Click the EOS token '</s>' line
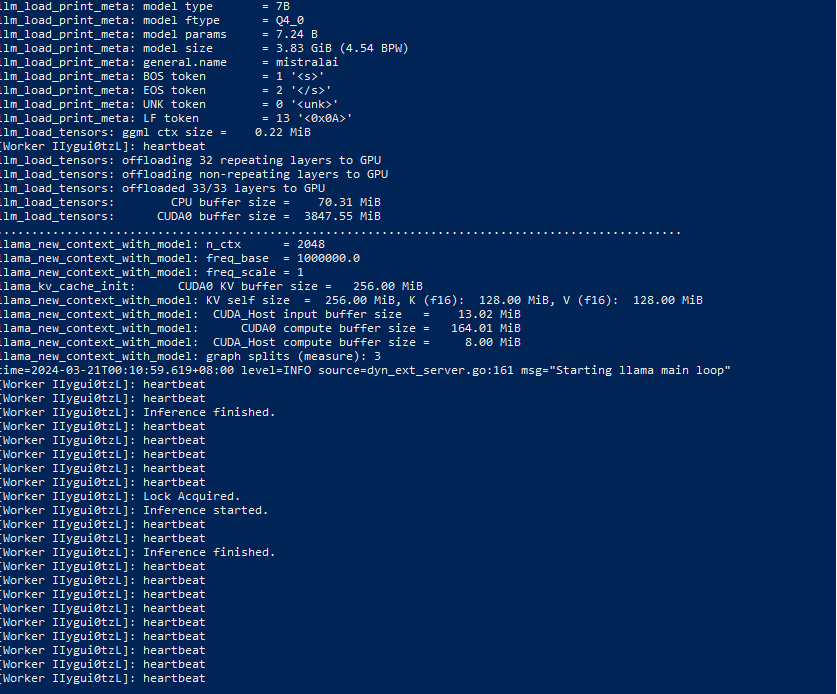Image resolution: width=837 pixels, height=694 pixels. coord(165,90)
